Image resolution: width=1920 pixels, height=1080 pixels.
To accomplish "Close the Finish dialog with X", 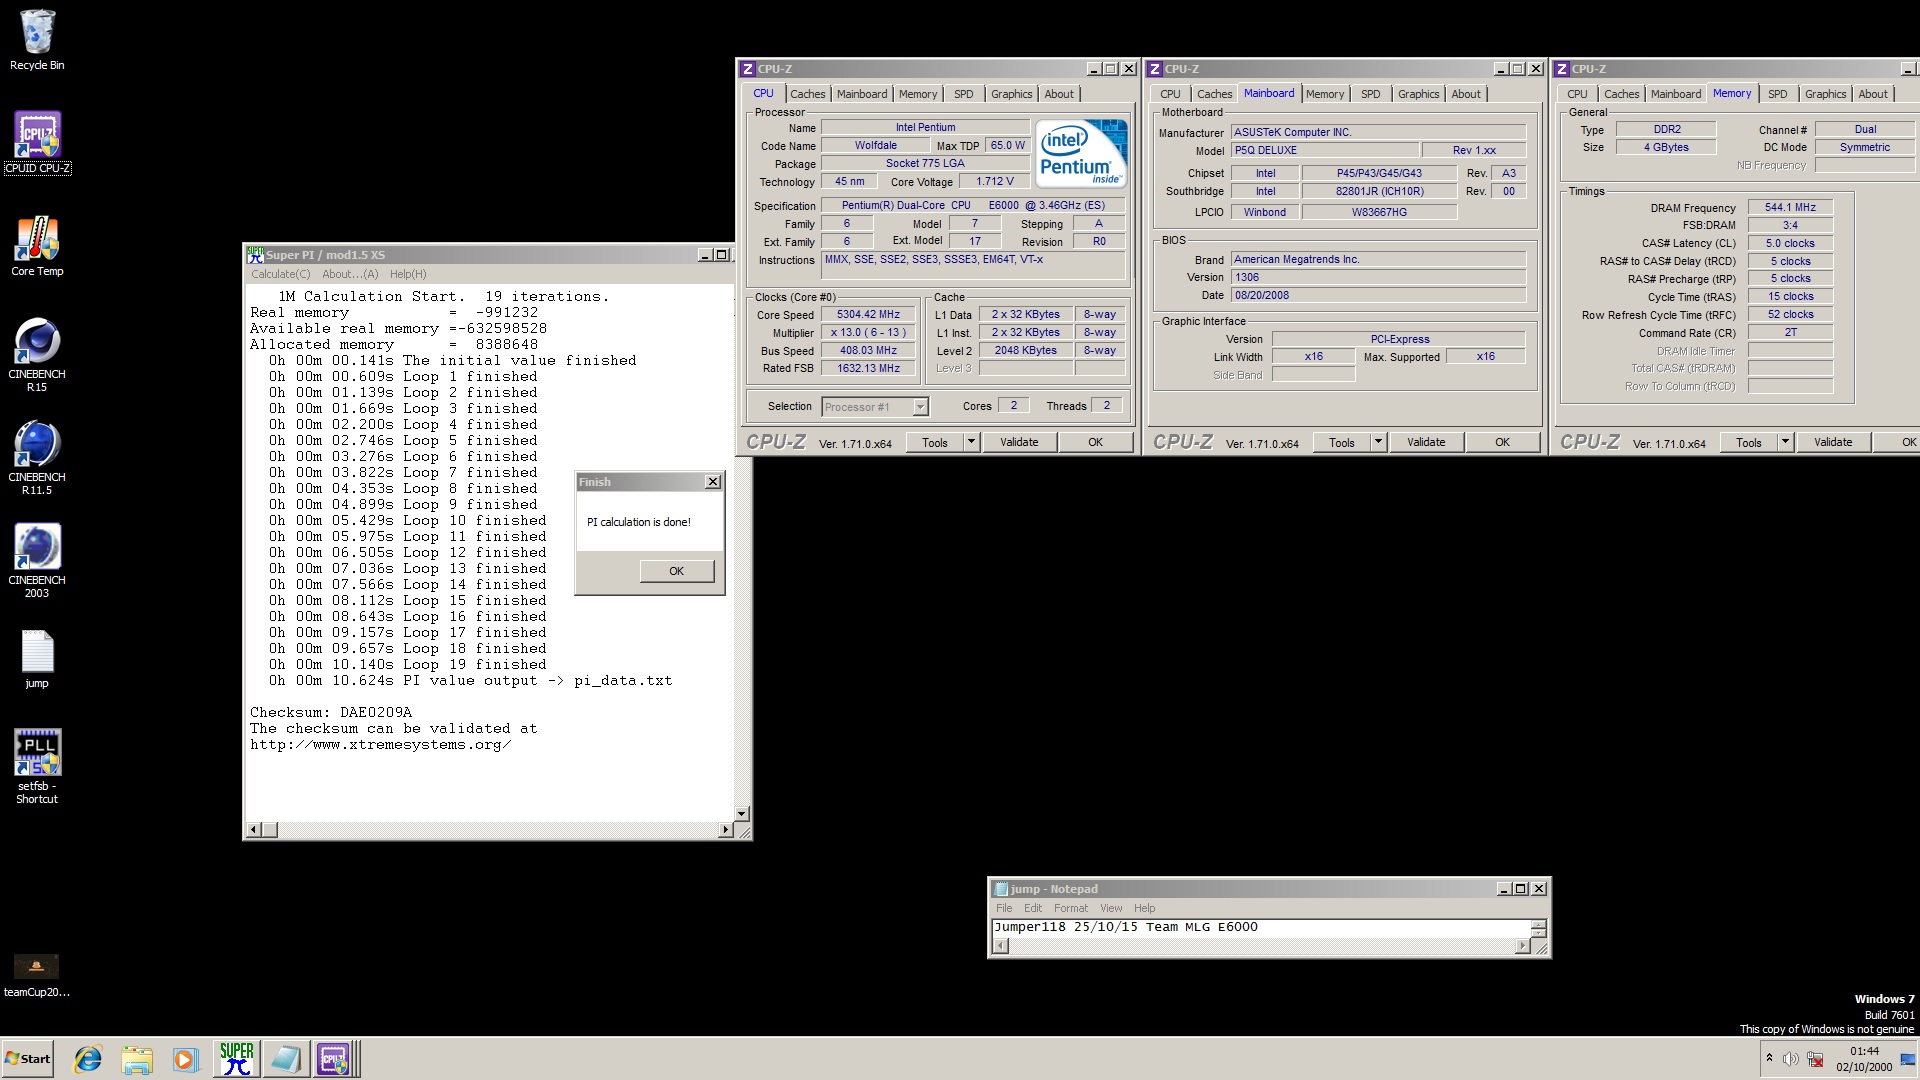I will pos(713,482).
